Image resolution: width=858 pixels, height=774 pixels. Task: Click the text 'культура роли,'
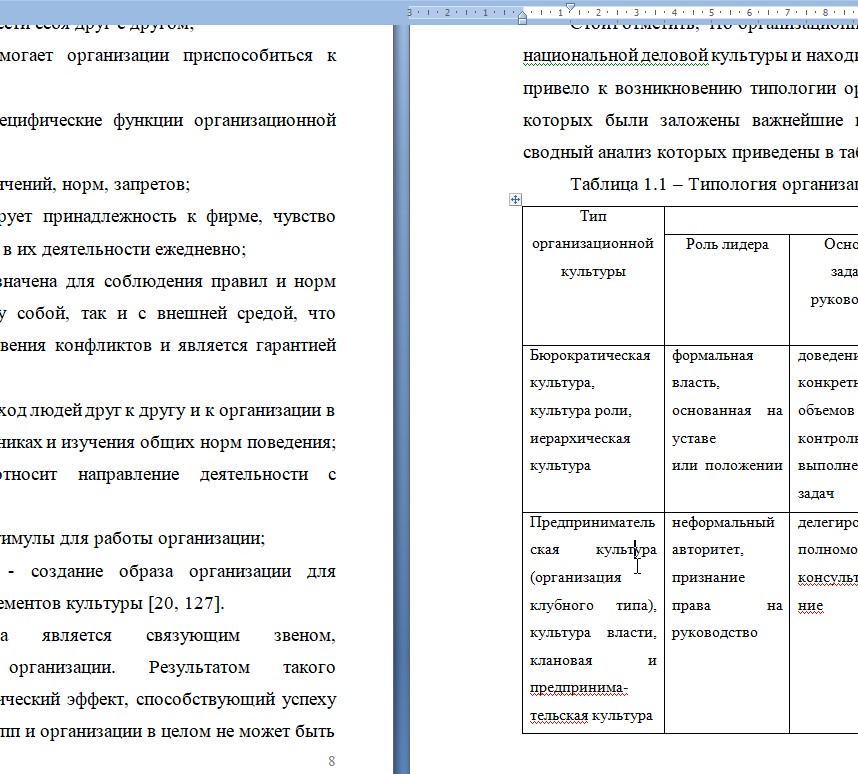[x=581, y=411]
